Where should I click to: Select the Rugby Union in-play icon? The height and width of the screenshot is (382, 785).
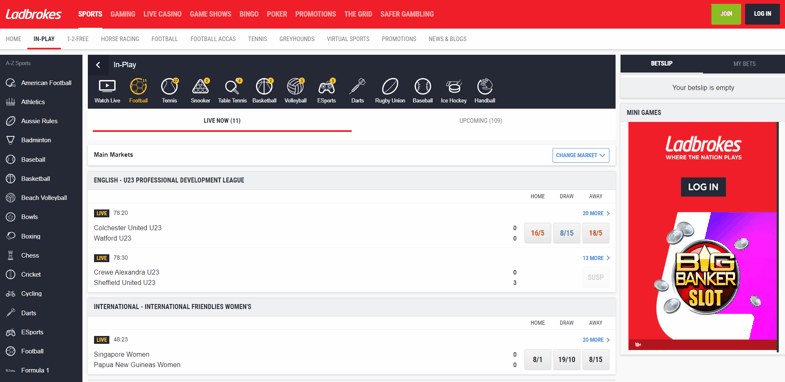[390, 91]
